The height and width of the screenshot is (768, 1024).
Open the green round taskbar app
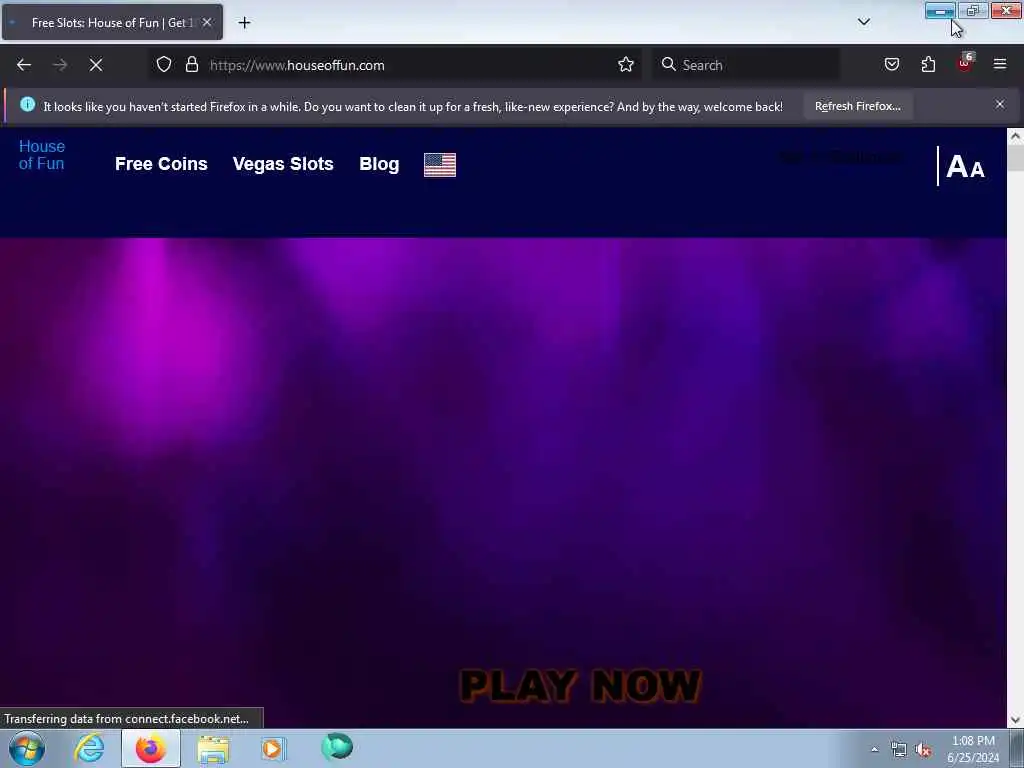[x=337, y=746]
